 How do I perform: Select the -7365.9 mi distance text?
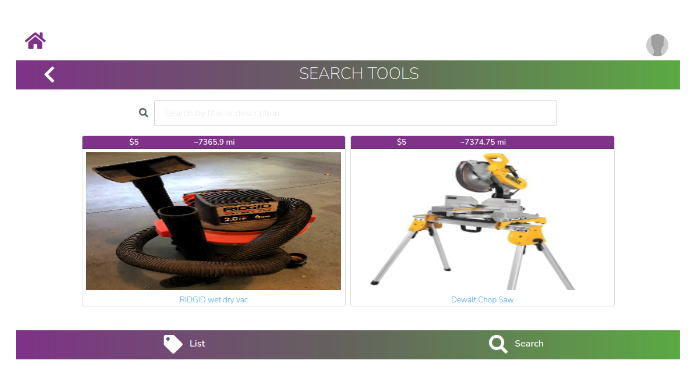pyautogui.click(x=214, y=142)
